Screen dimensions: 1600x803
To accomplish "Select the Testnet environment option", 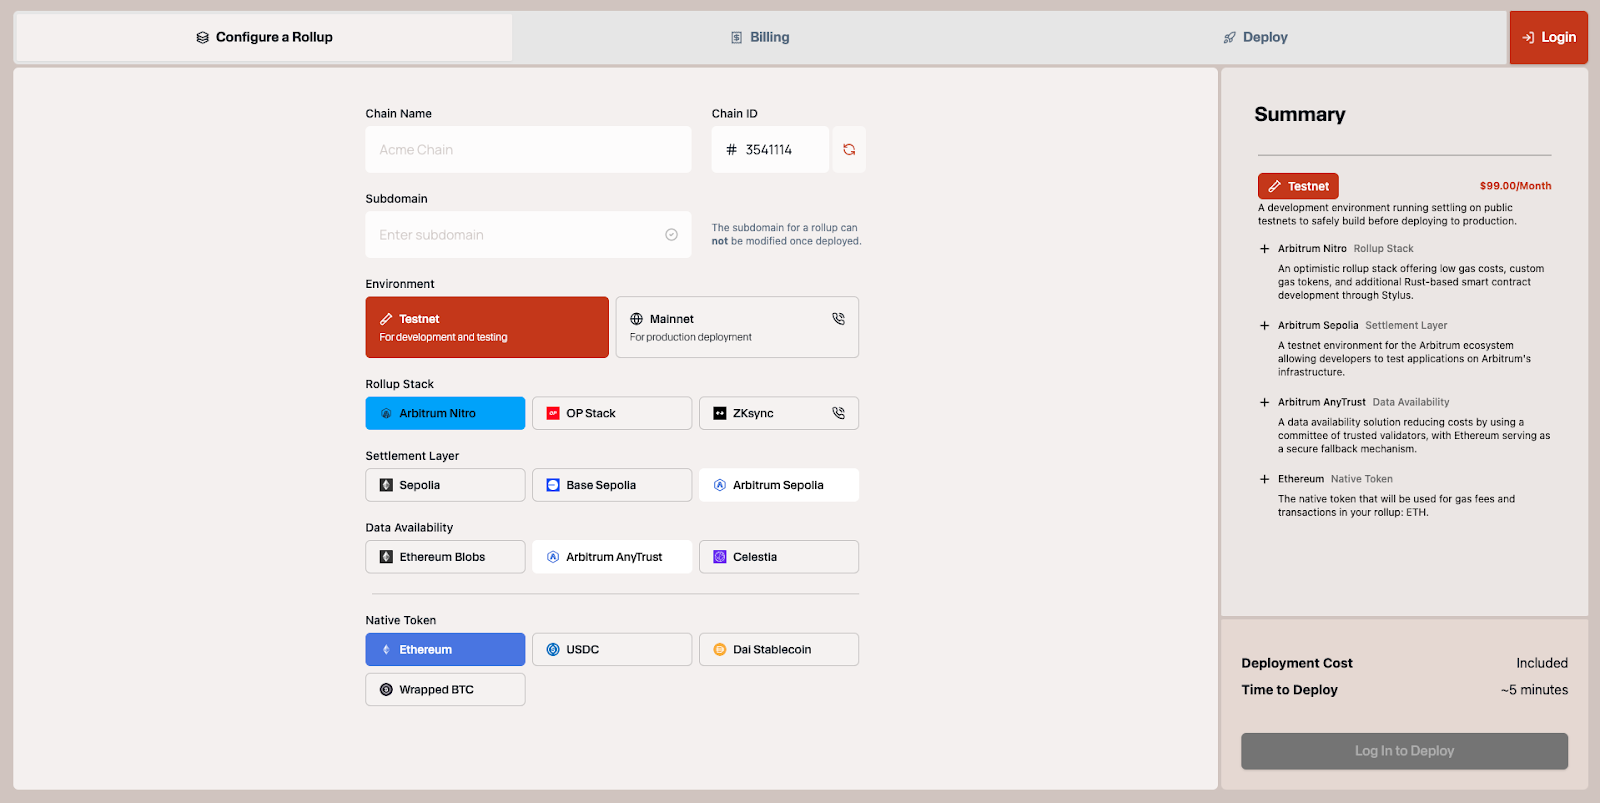I will pos(487,327).
